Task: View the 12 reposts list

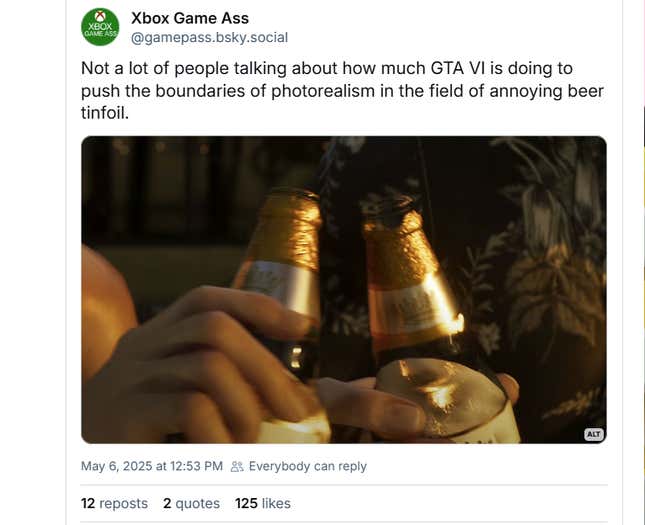Action: pos(114,503)
